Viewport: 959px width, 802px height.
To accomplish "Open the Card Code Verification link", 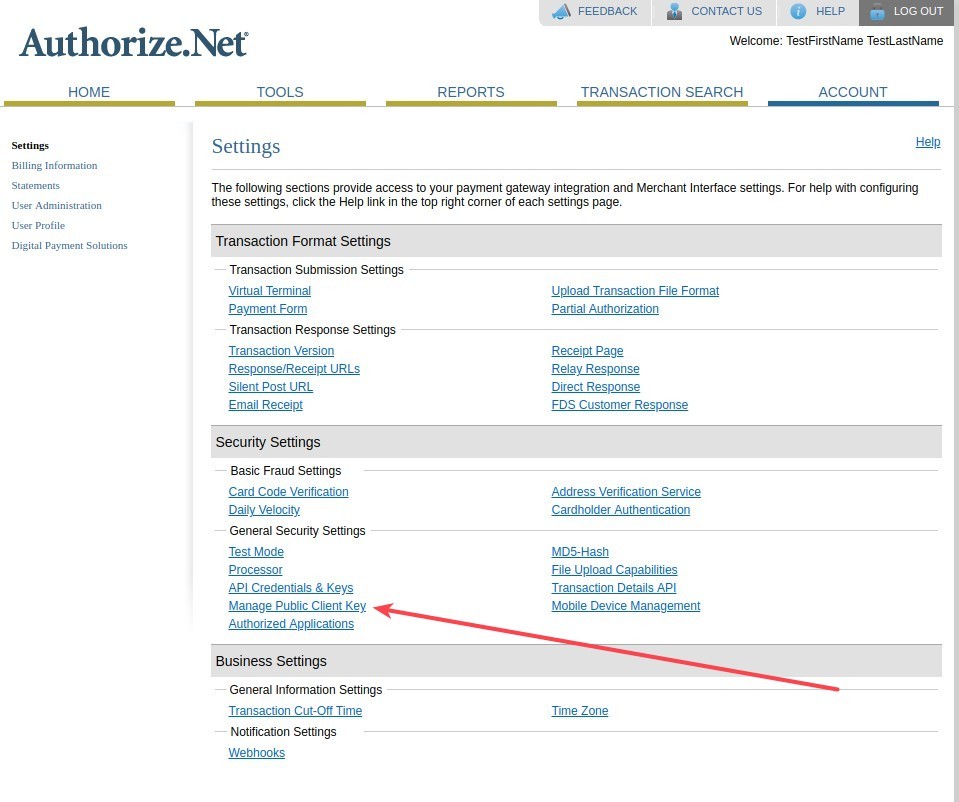I will [289, 492].
